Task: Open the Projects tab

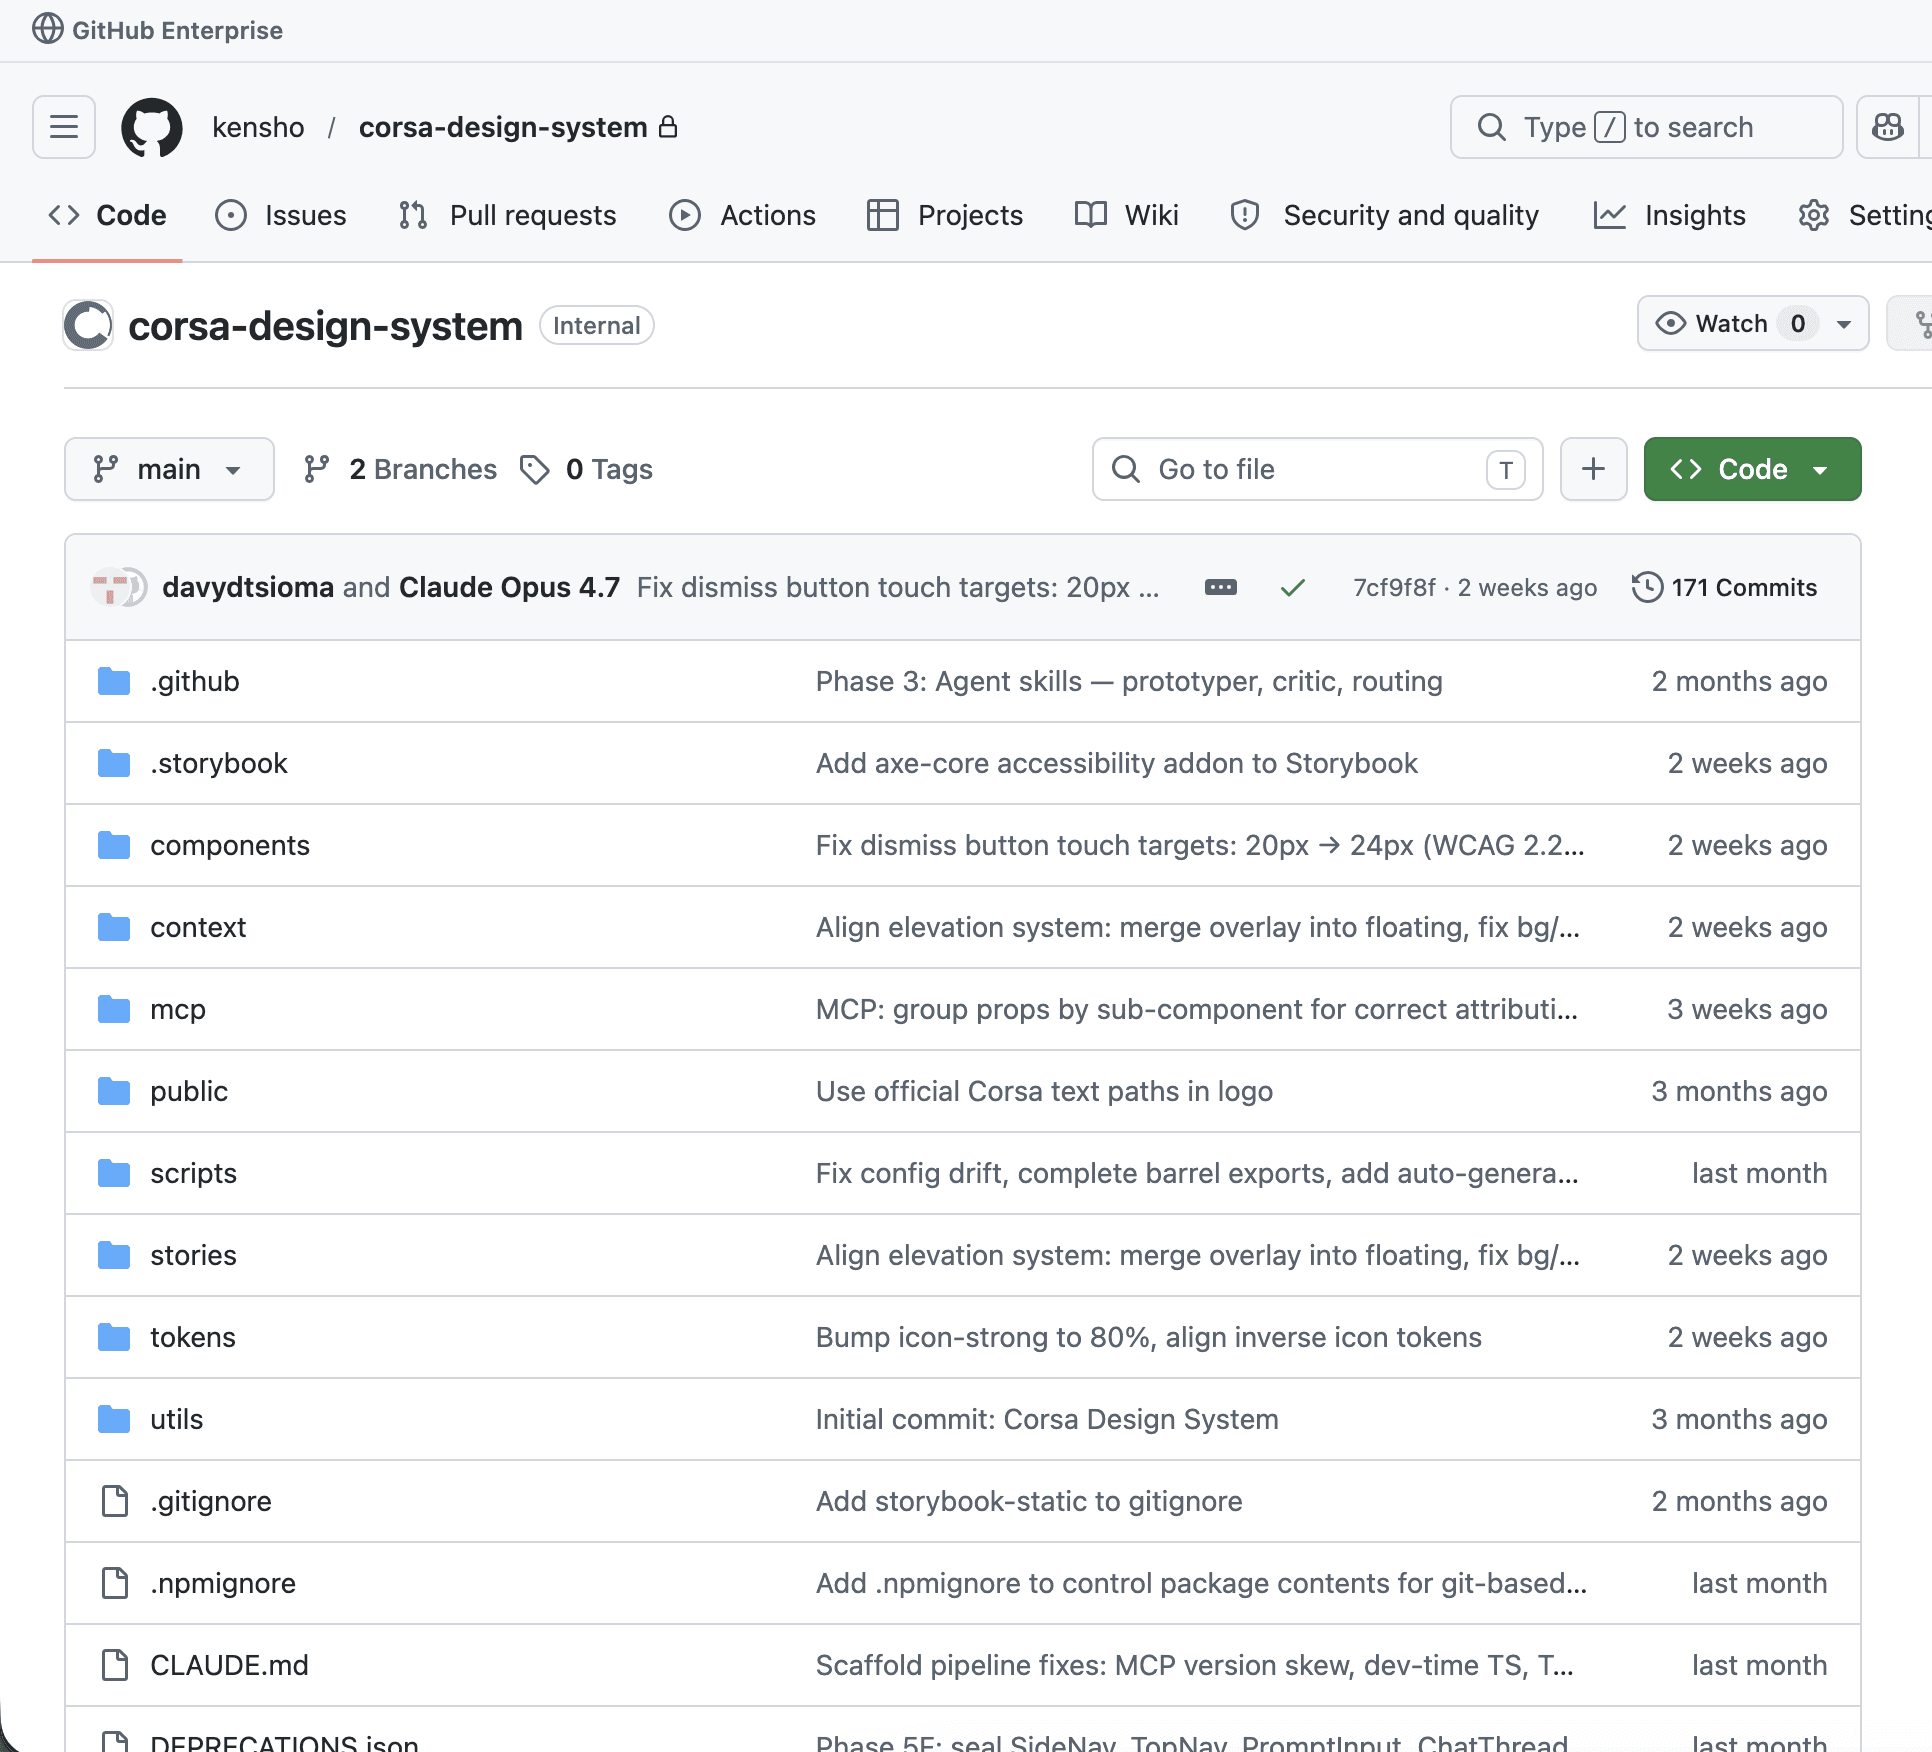Action: coord(945,215)
